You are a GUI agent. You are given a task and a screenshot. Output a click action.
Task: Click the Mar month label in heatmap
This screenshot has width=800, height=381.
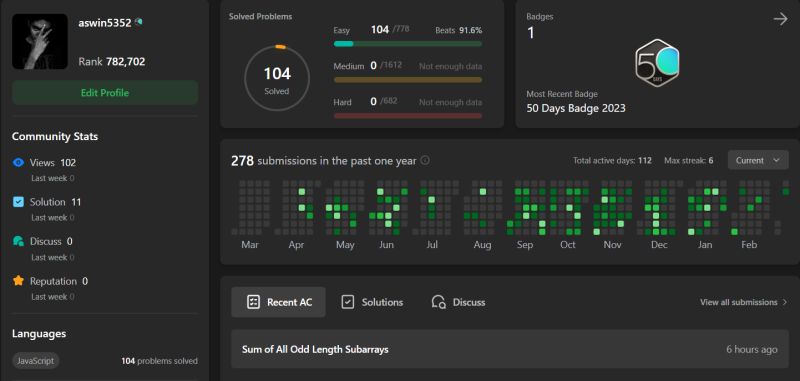click(250, 245)
